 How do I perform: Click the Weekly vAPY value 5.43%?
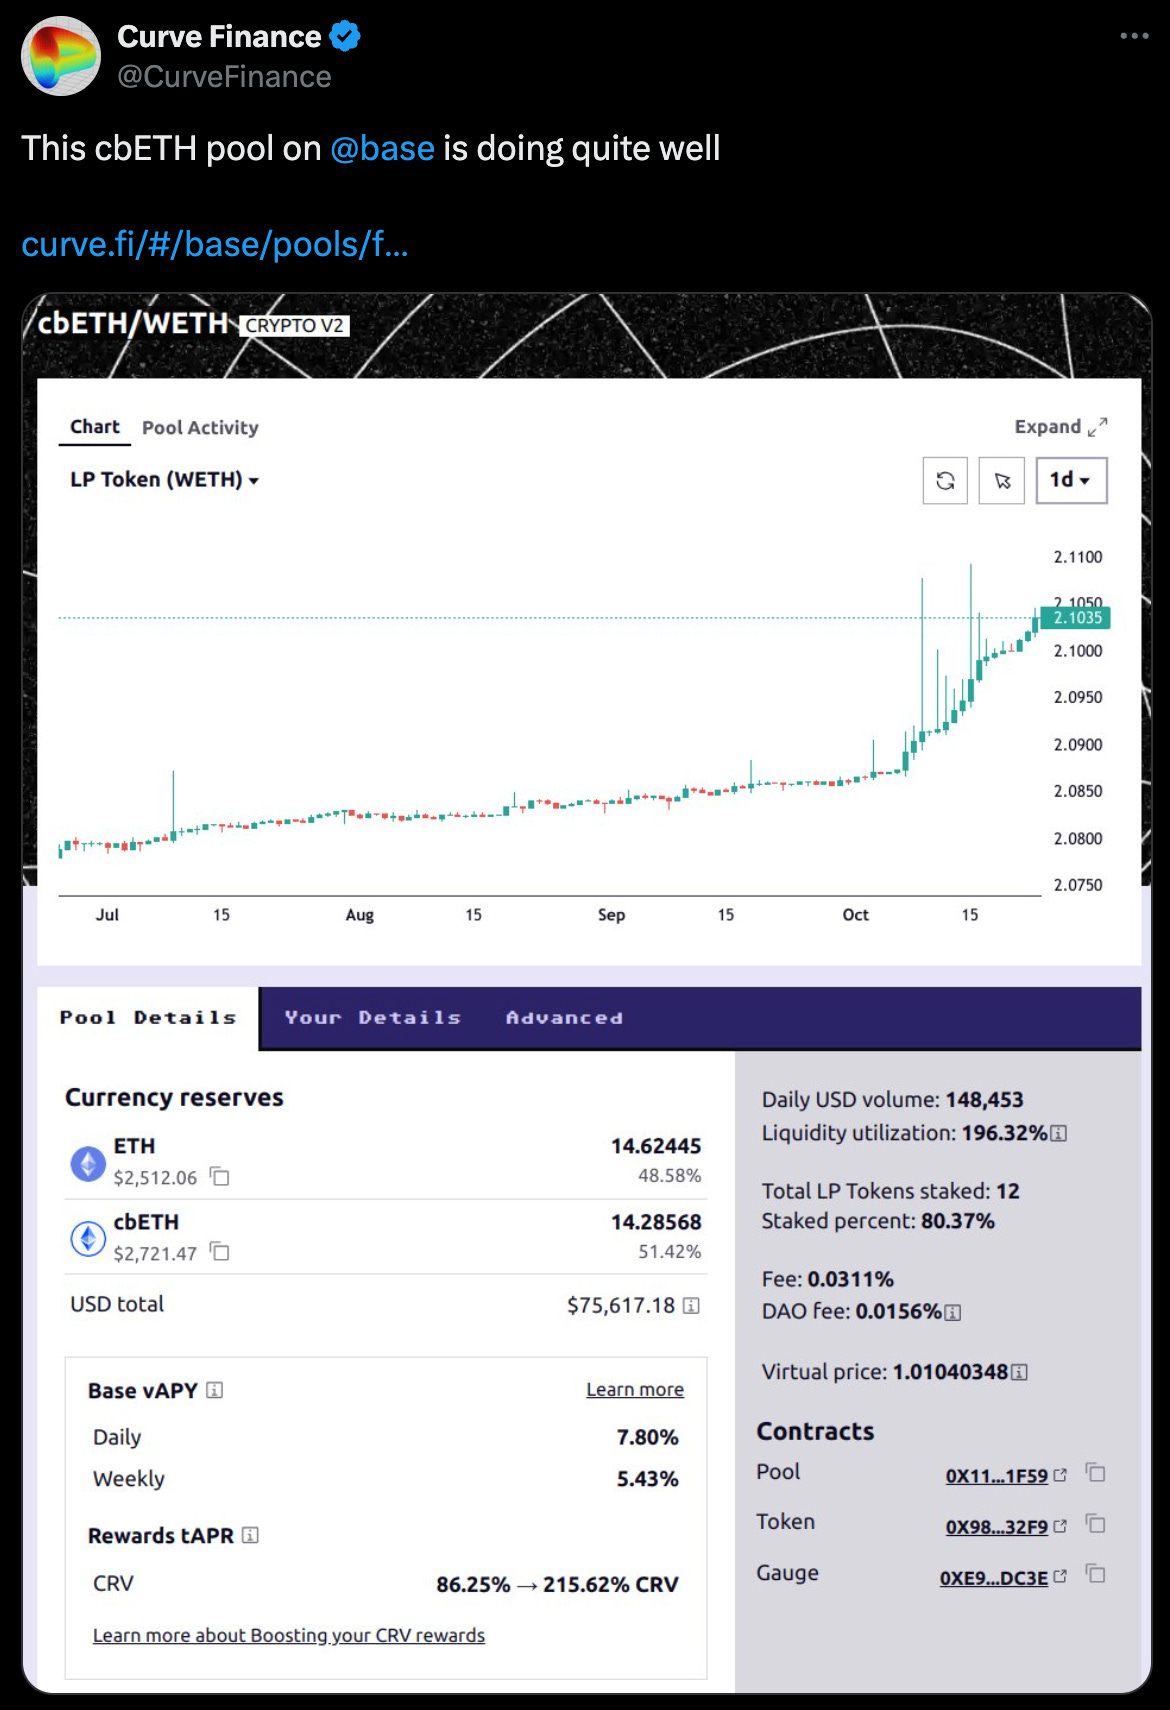click(x=647, y=1479)
